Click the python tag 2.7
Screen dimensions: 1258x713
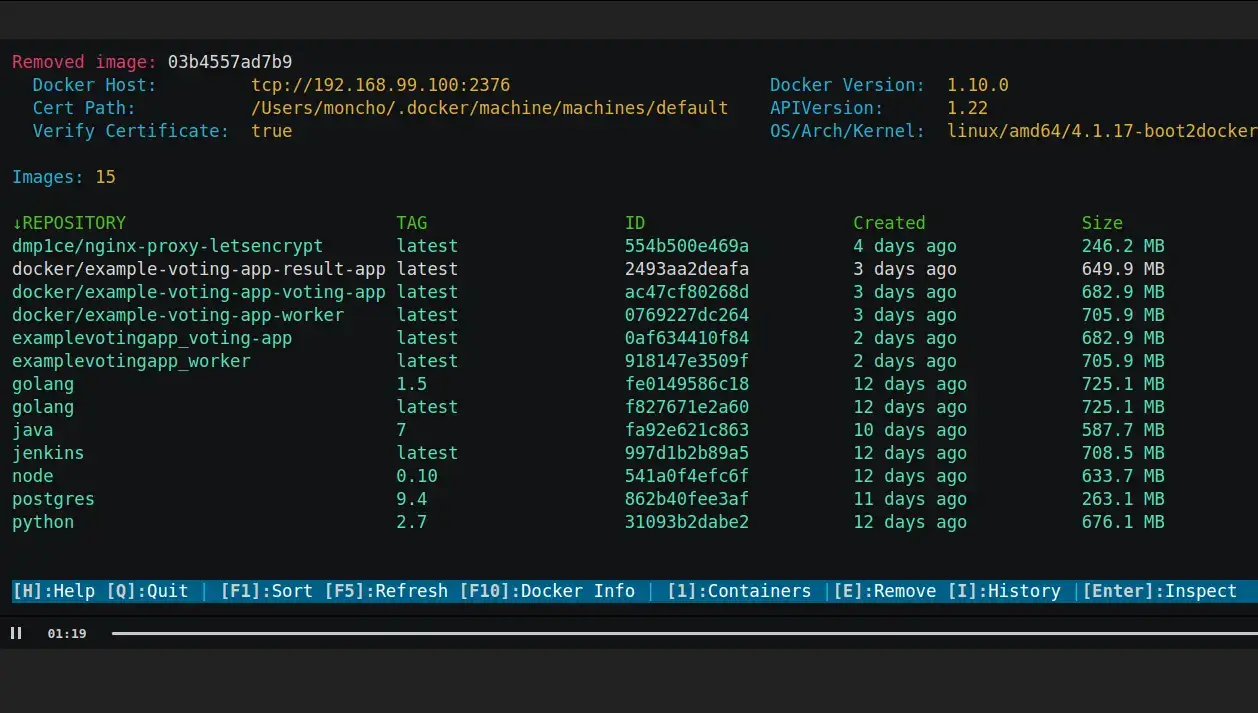(x=412, y=522)
